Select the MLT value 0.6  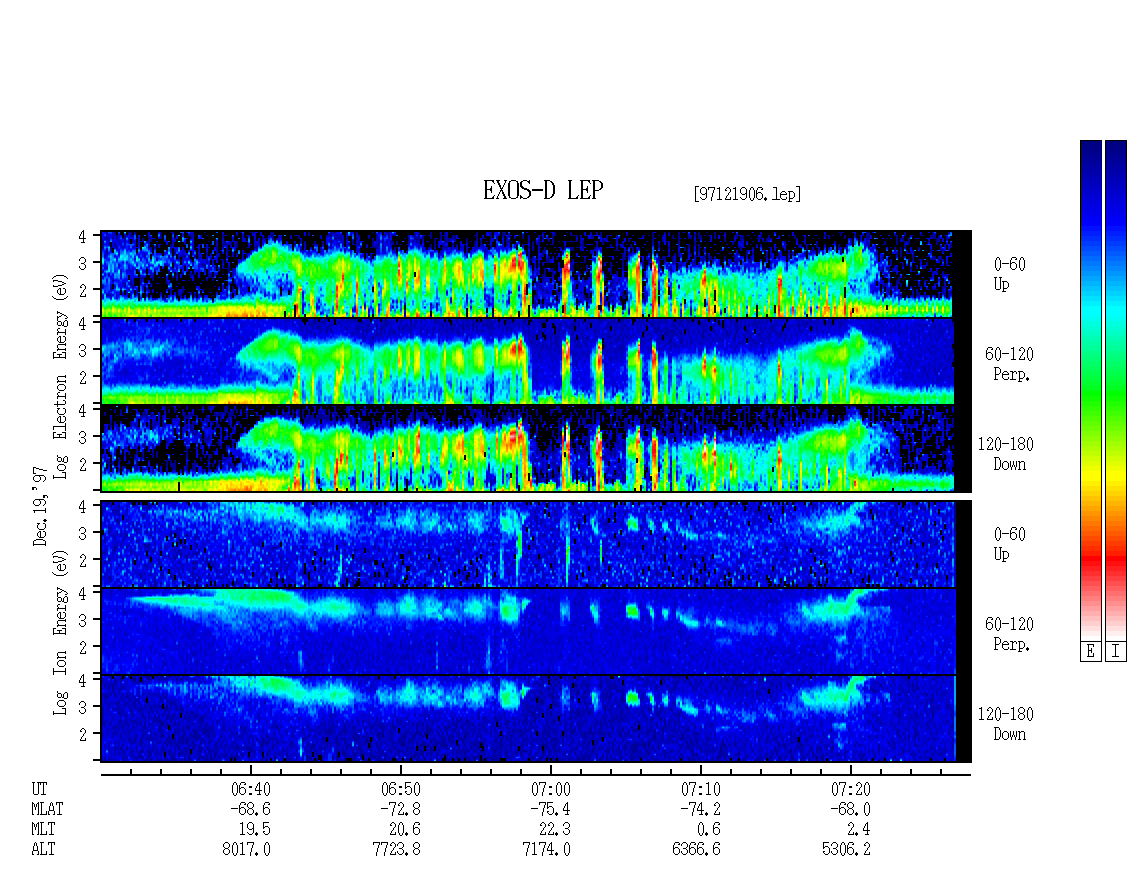[x=709, y=830]
